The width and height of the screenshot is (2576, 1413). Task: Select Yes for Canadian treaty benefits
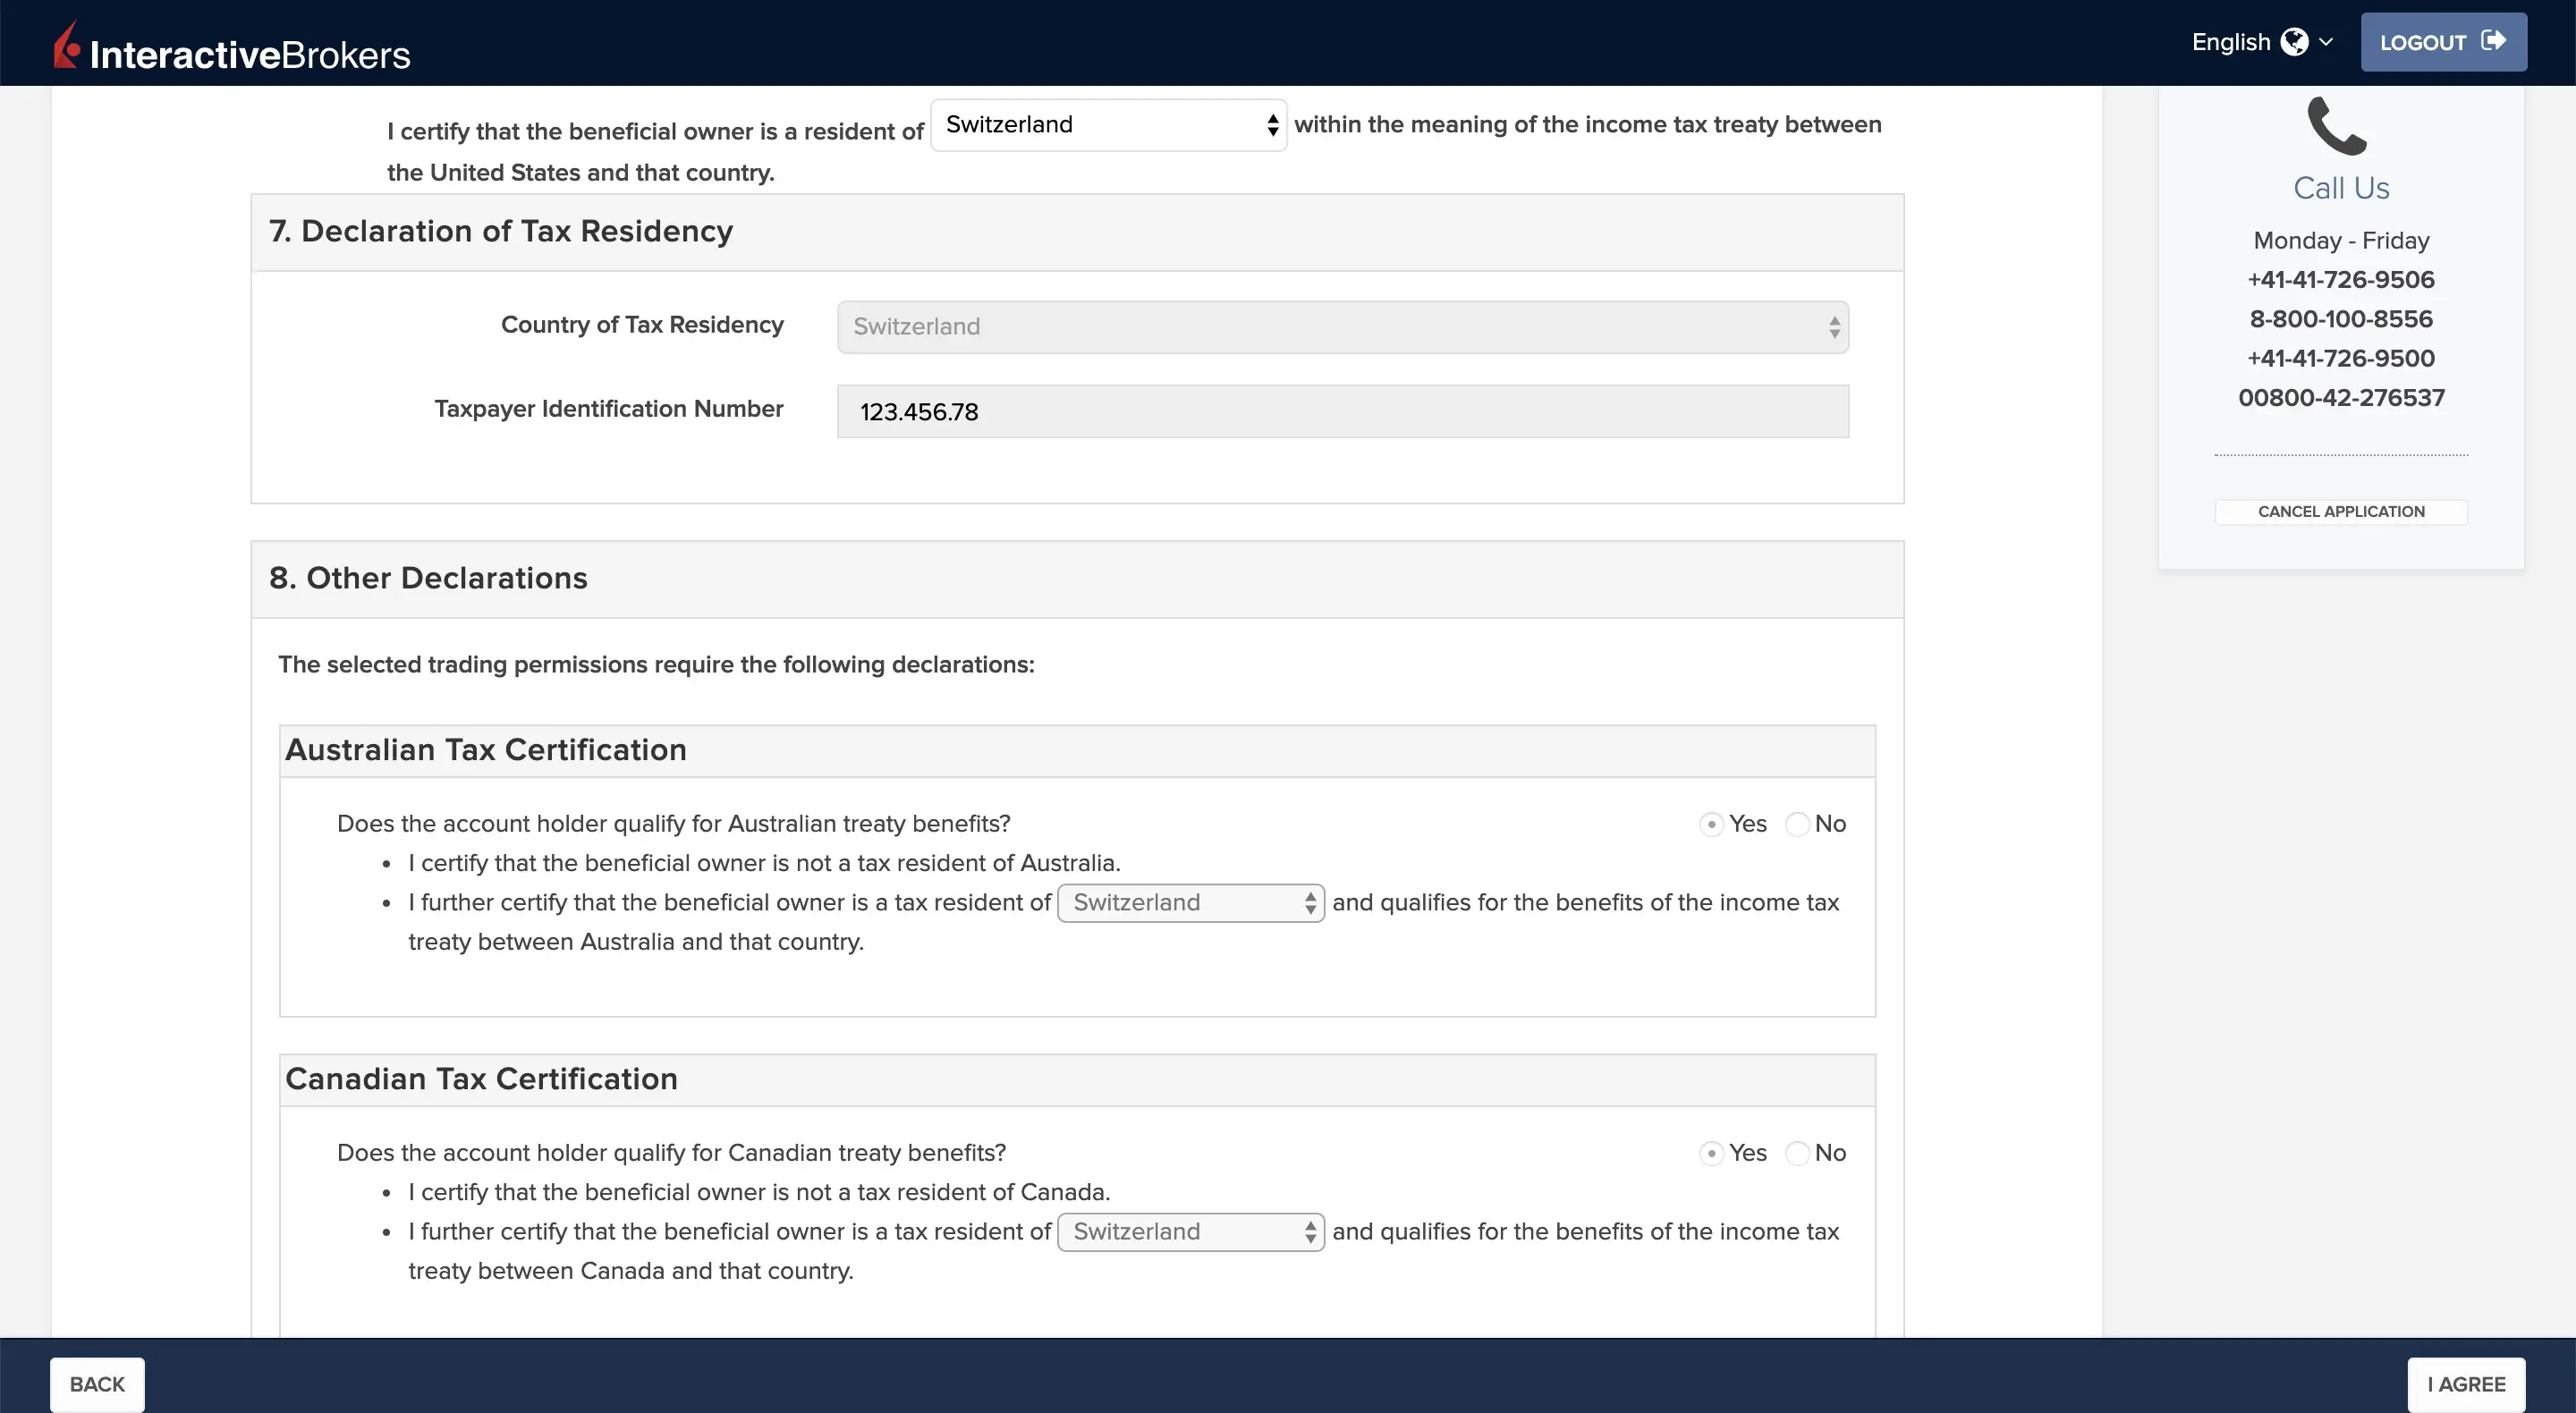1711,1153
